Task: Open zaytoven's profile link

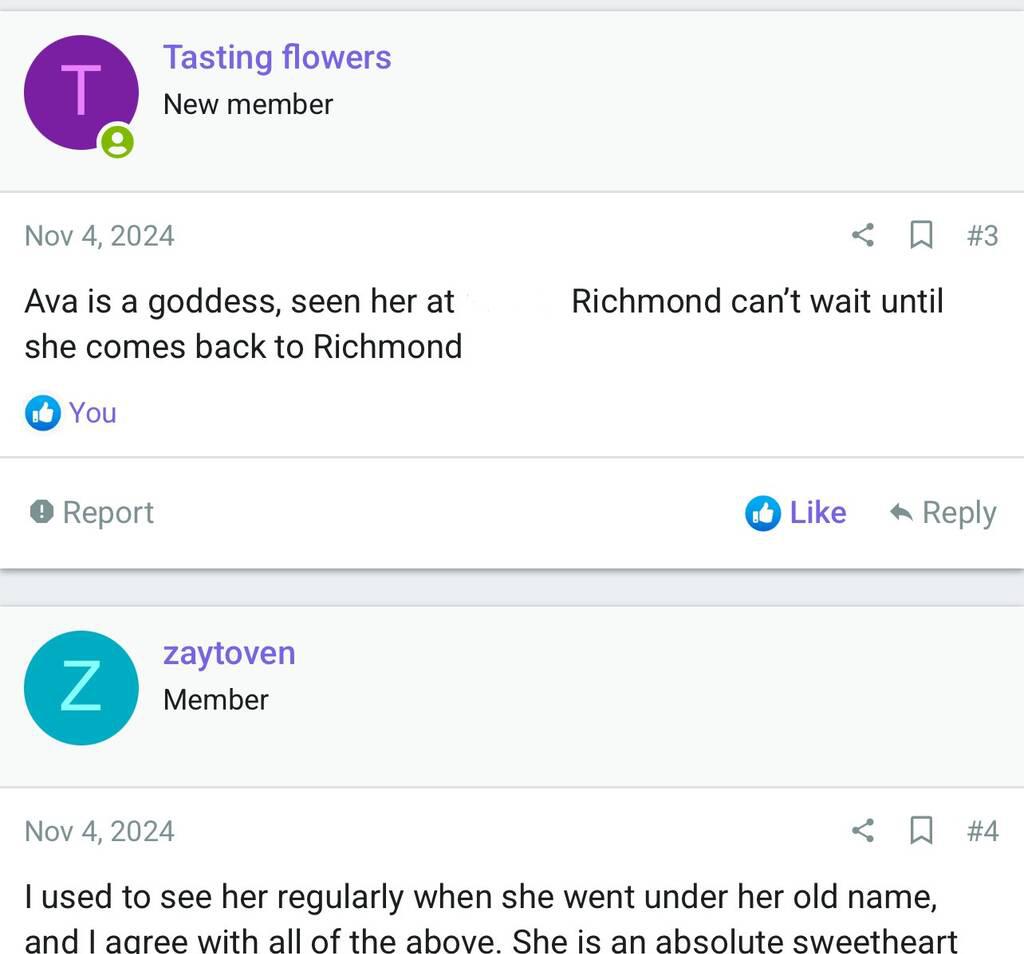Action: click(229, 653)
